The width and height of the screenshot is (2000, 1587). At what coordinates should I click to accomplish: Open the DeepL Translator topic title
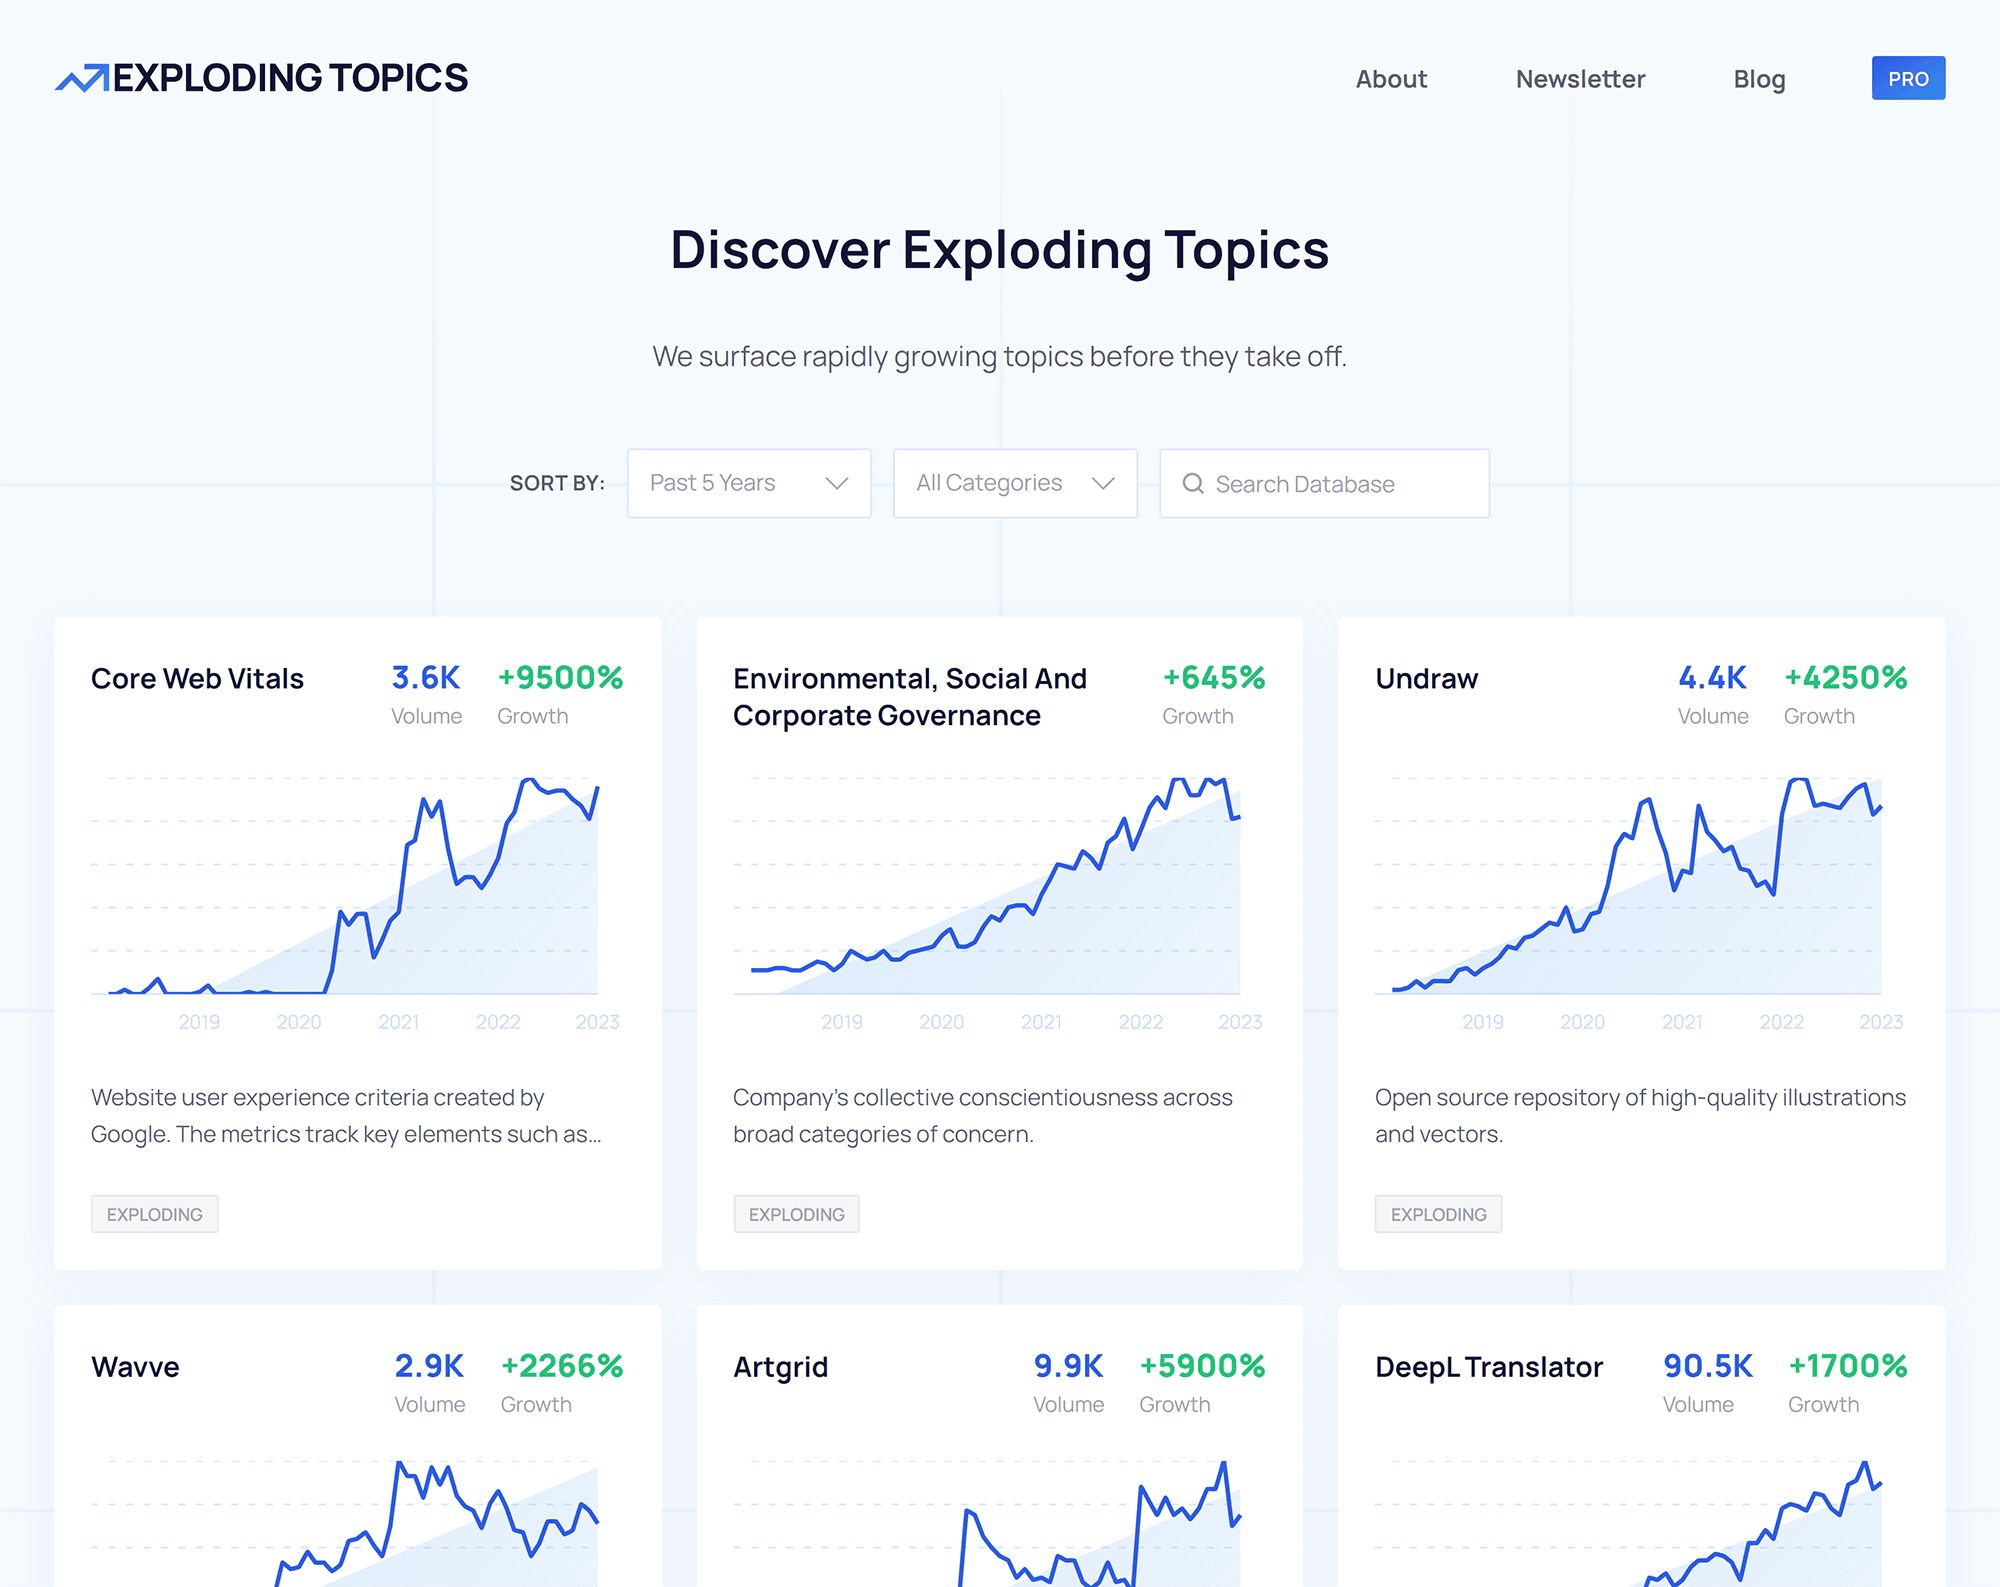tap(1489, 1367)
